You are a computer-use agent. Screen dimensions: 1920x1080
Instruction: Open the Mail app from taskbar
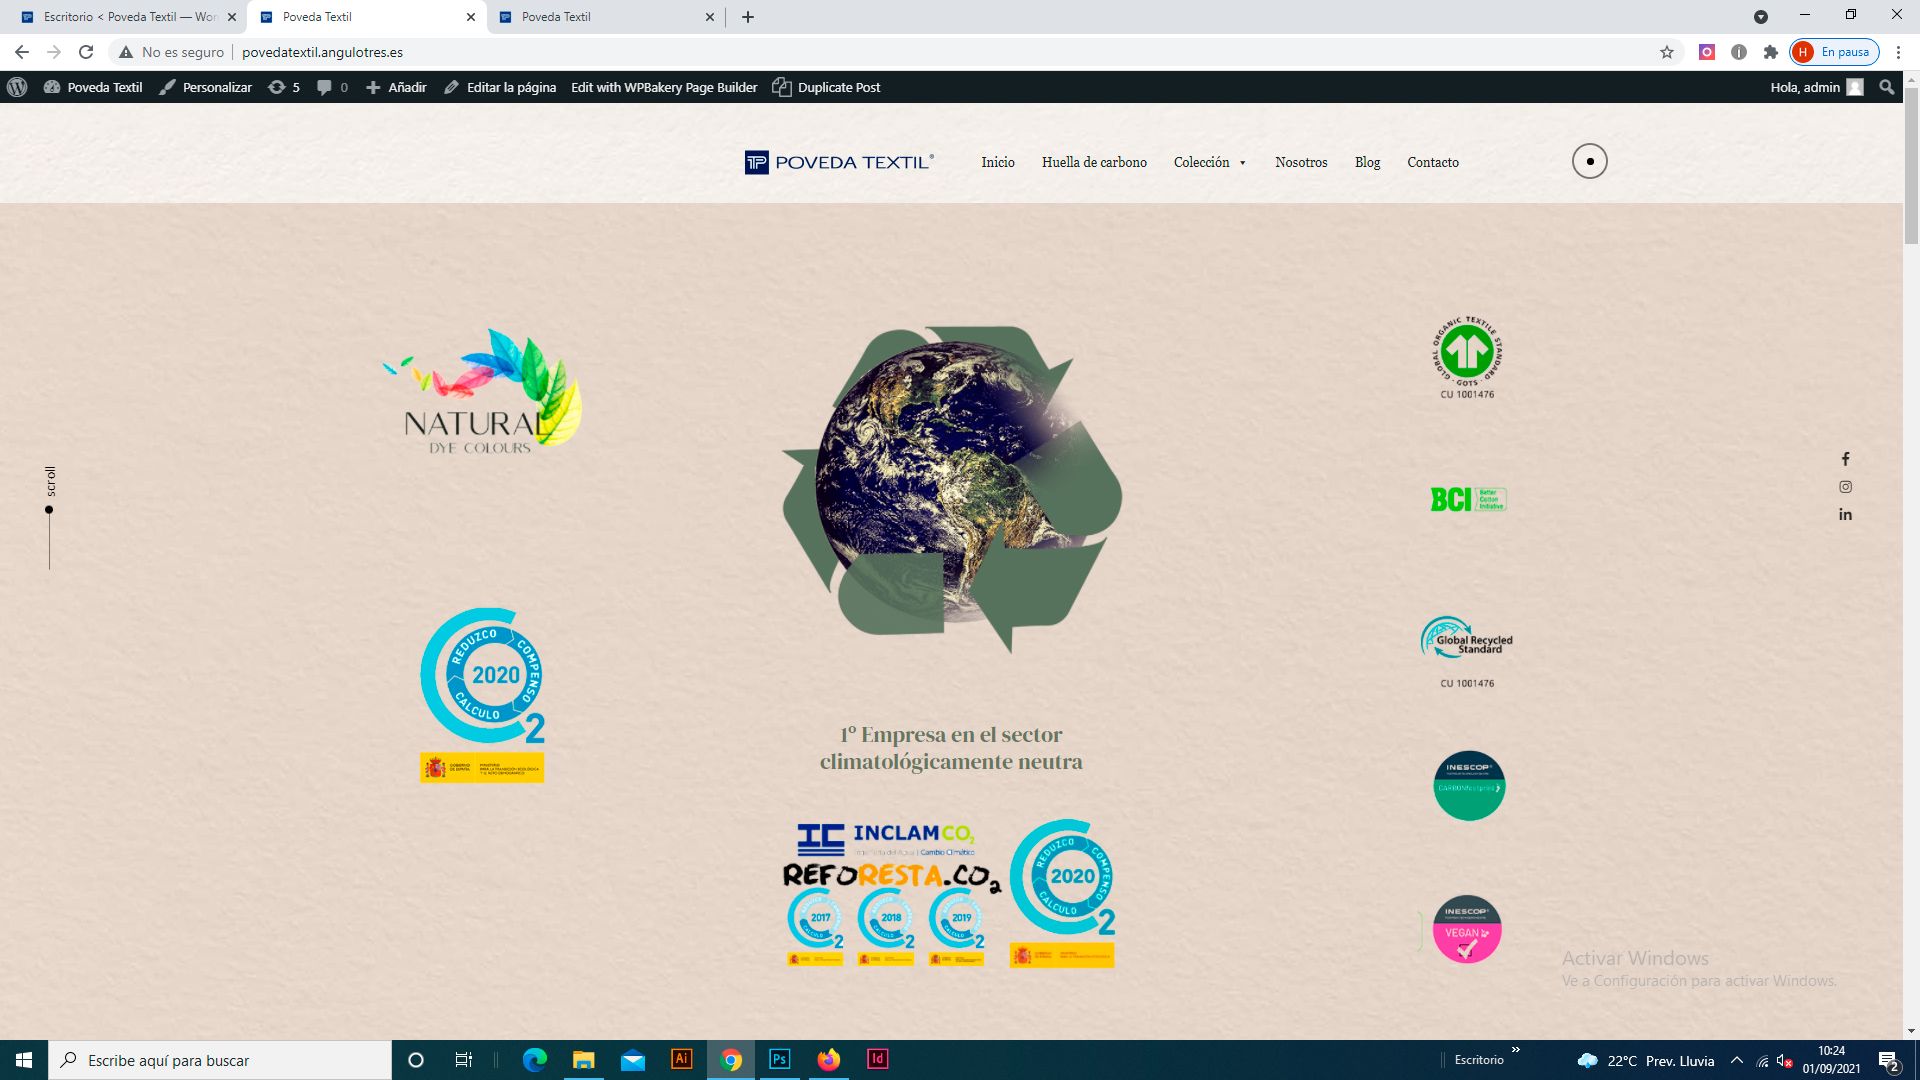(x=632, y=1060)
